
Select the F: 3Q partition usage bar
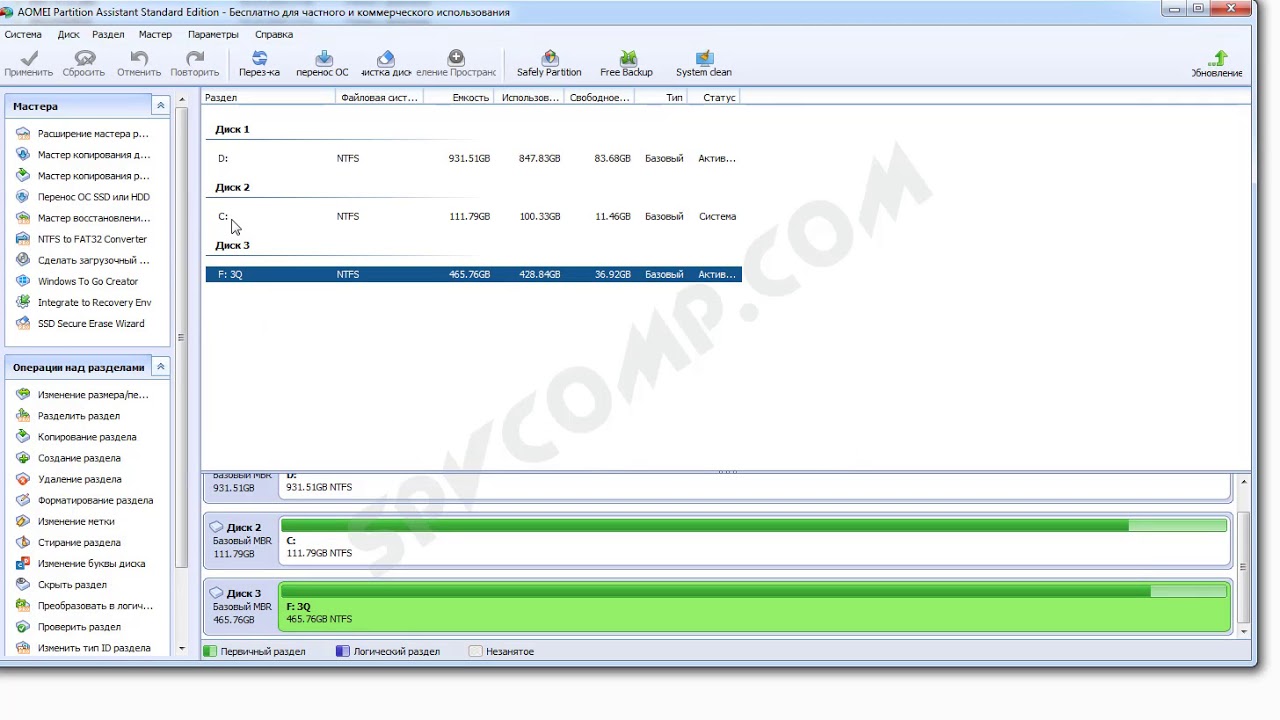click(754, 591)
